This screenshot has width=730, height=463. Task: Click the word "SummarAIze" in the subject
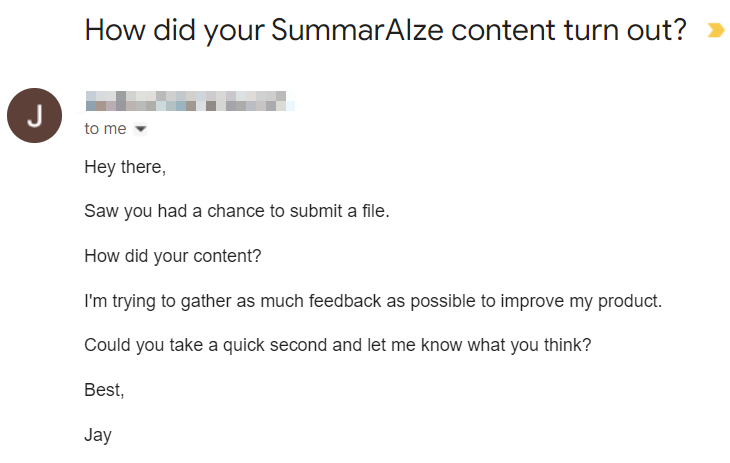357,30
